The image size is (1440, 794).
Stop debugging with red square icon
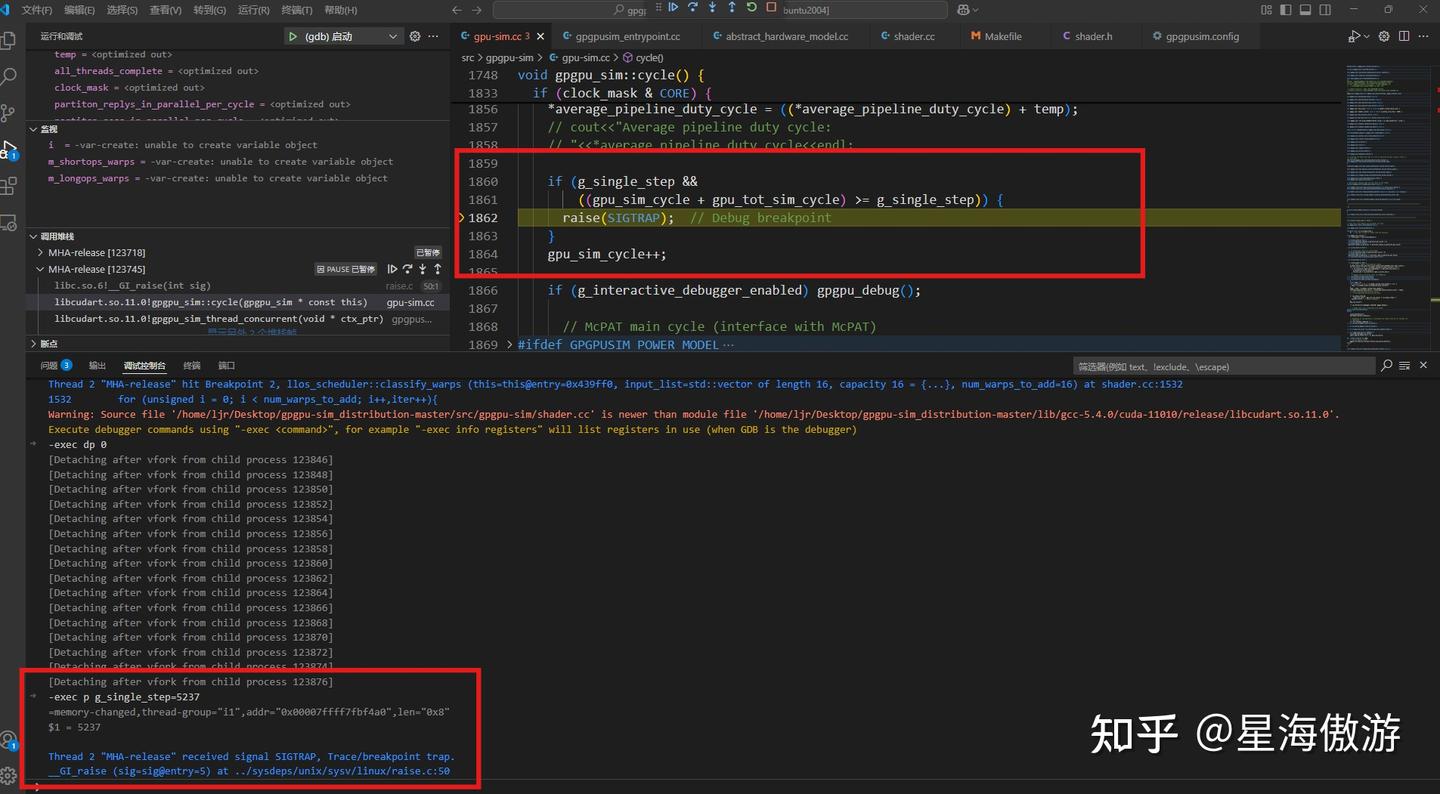tap(771, 8)
